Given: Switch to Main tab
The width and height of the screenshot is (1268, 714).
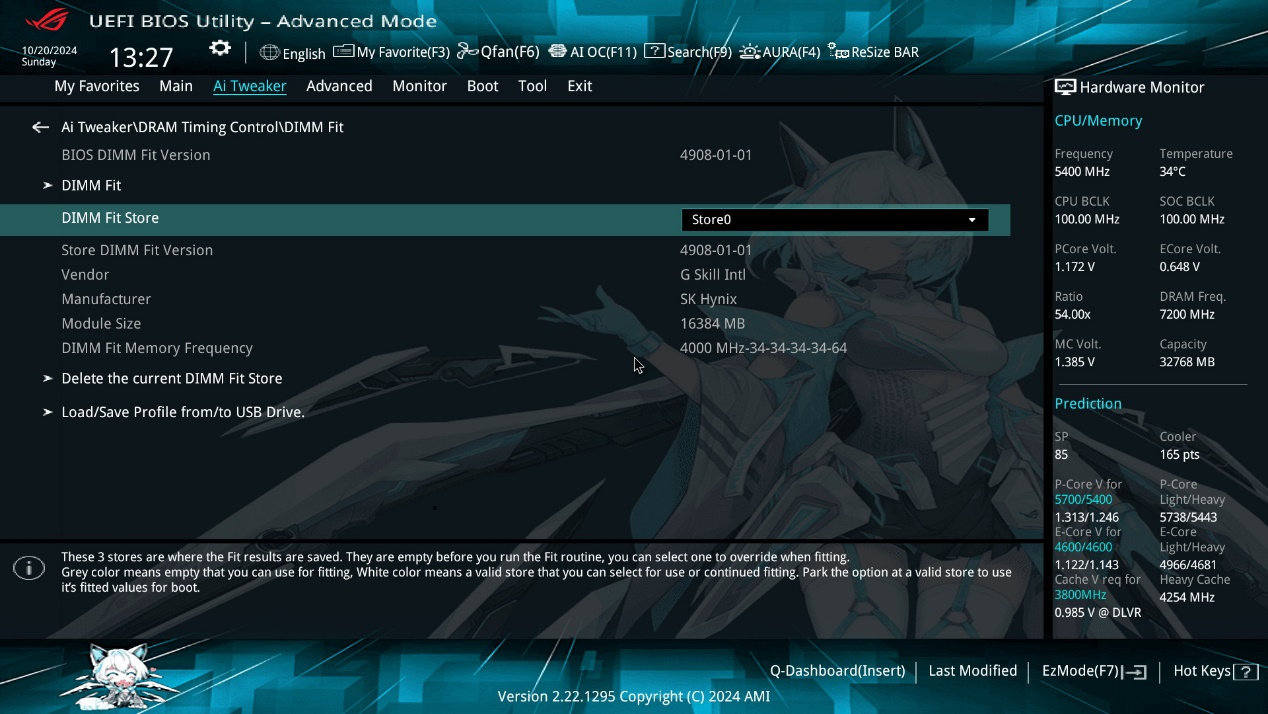Looking at the screenshot, I should [x=176, y=86].
